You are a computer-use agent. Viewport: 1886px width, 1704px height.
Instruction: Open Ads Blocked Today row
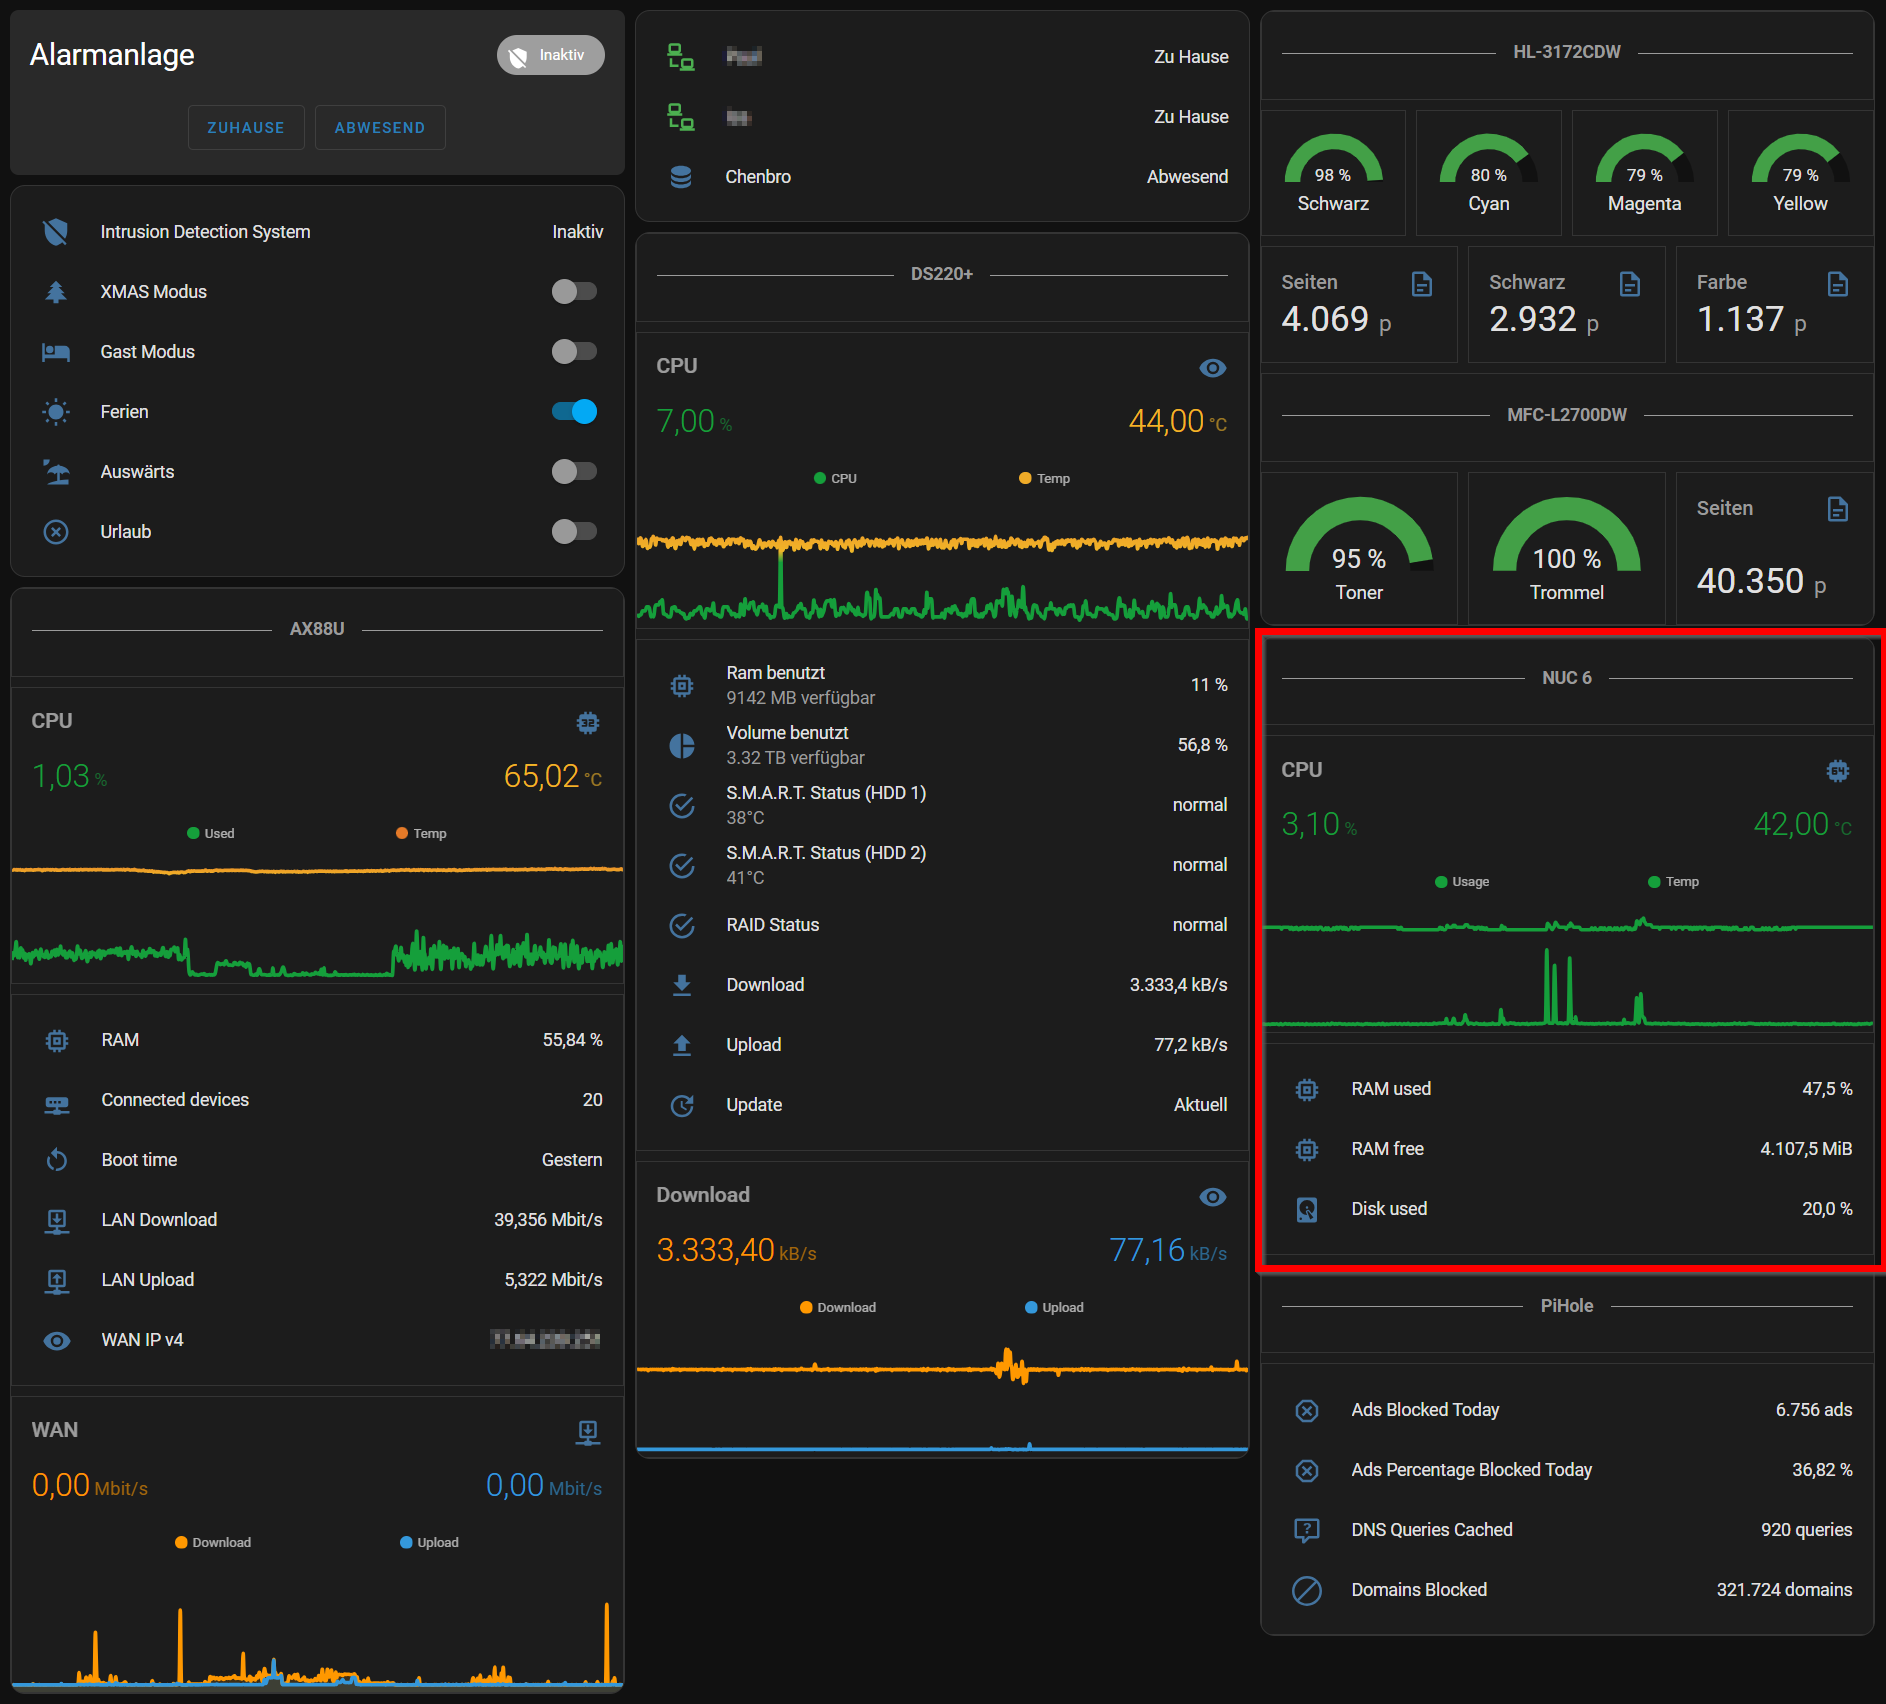1567,1410
